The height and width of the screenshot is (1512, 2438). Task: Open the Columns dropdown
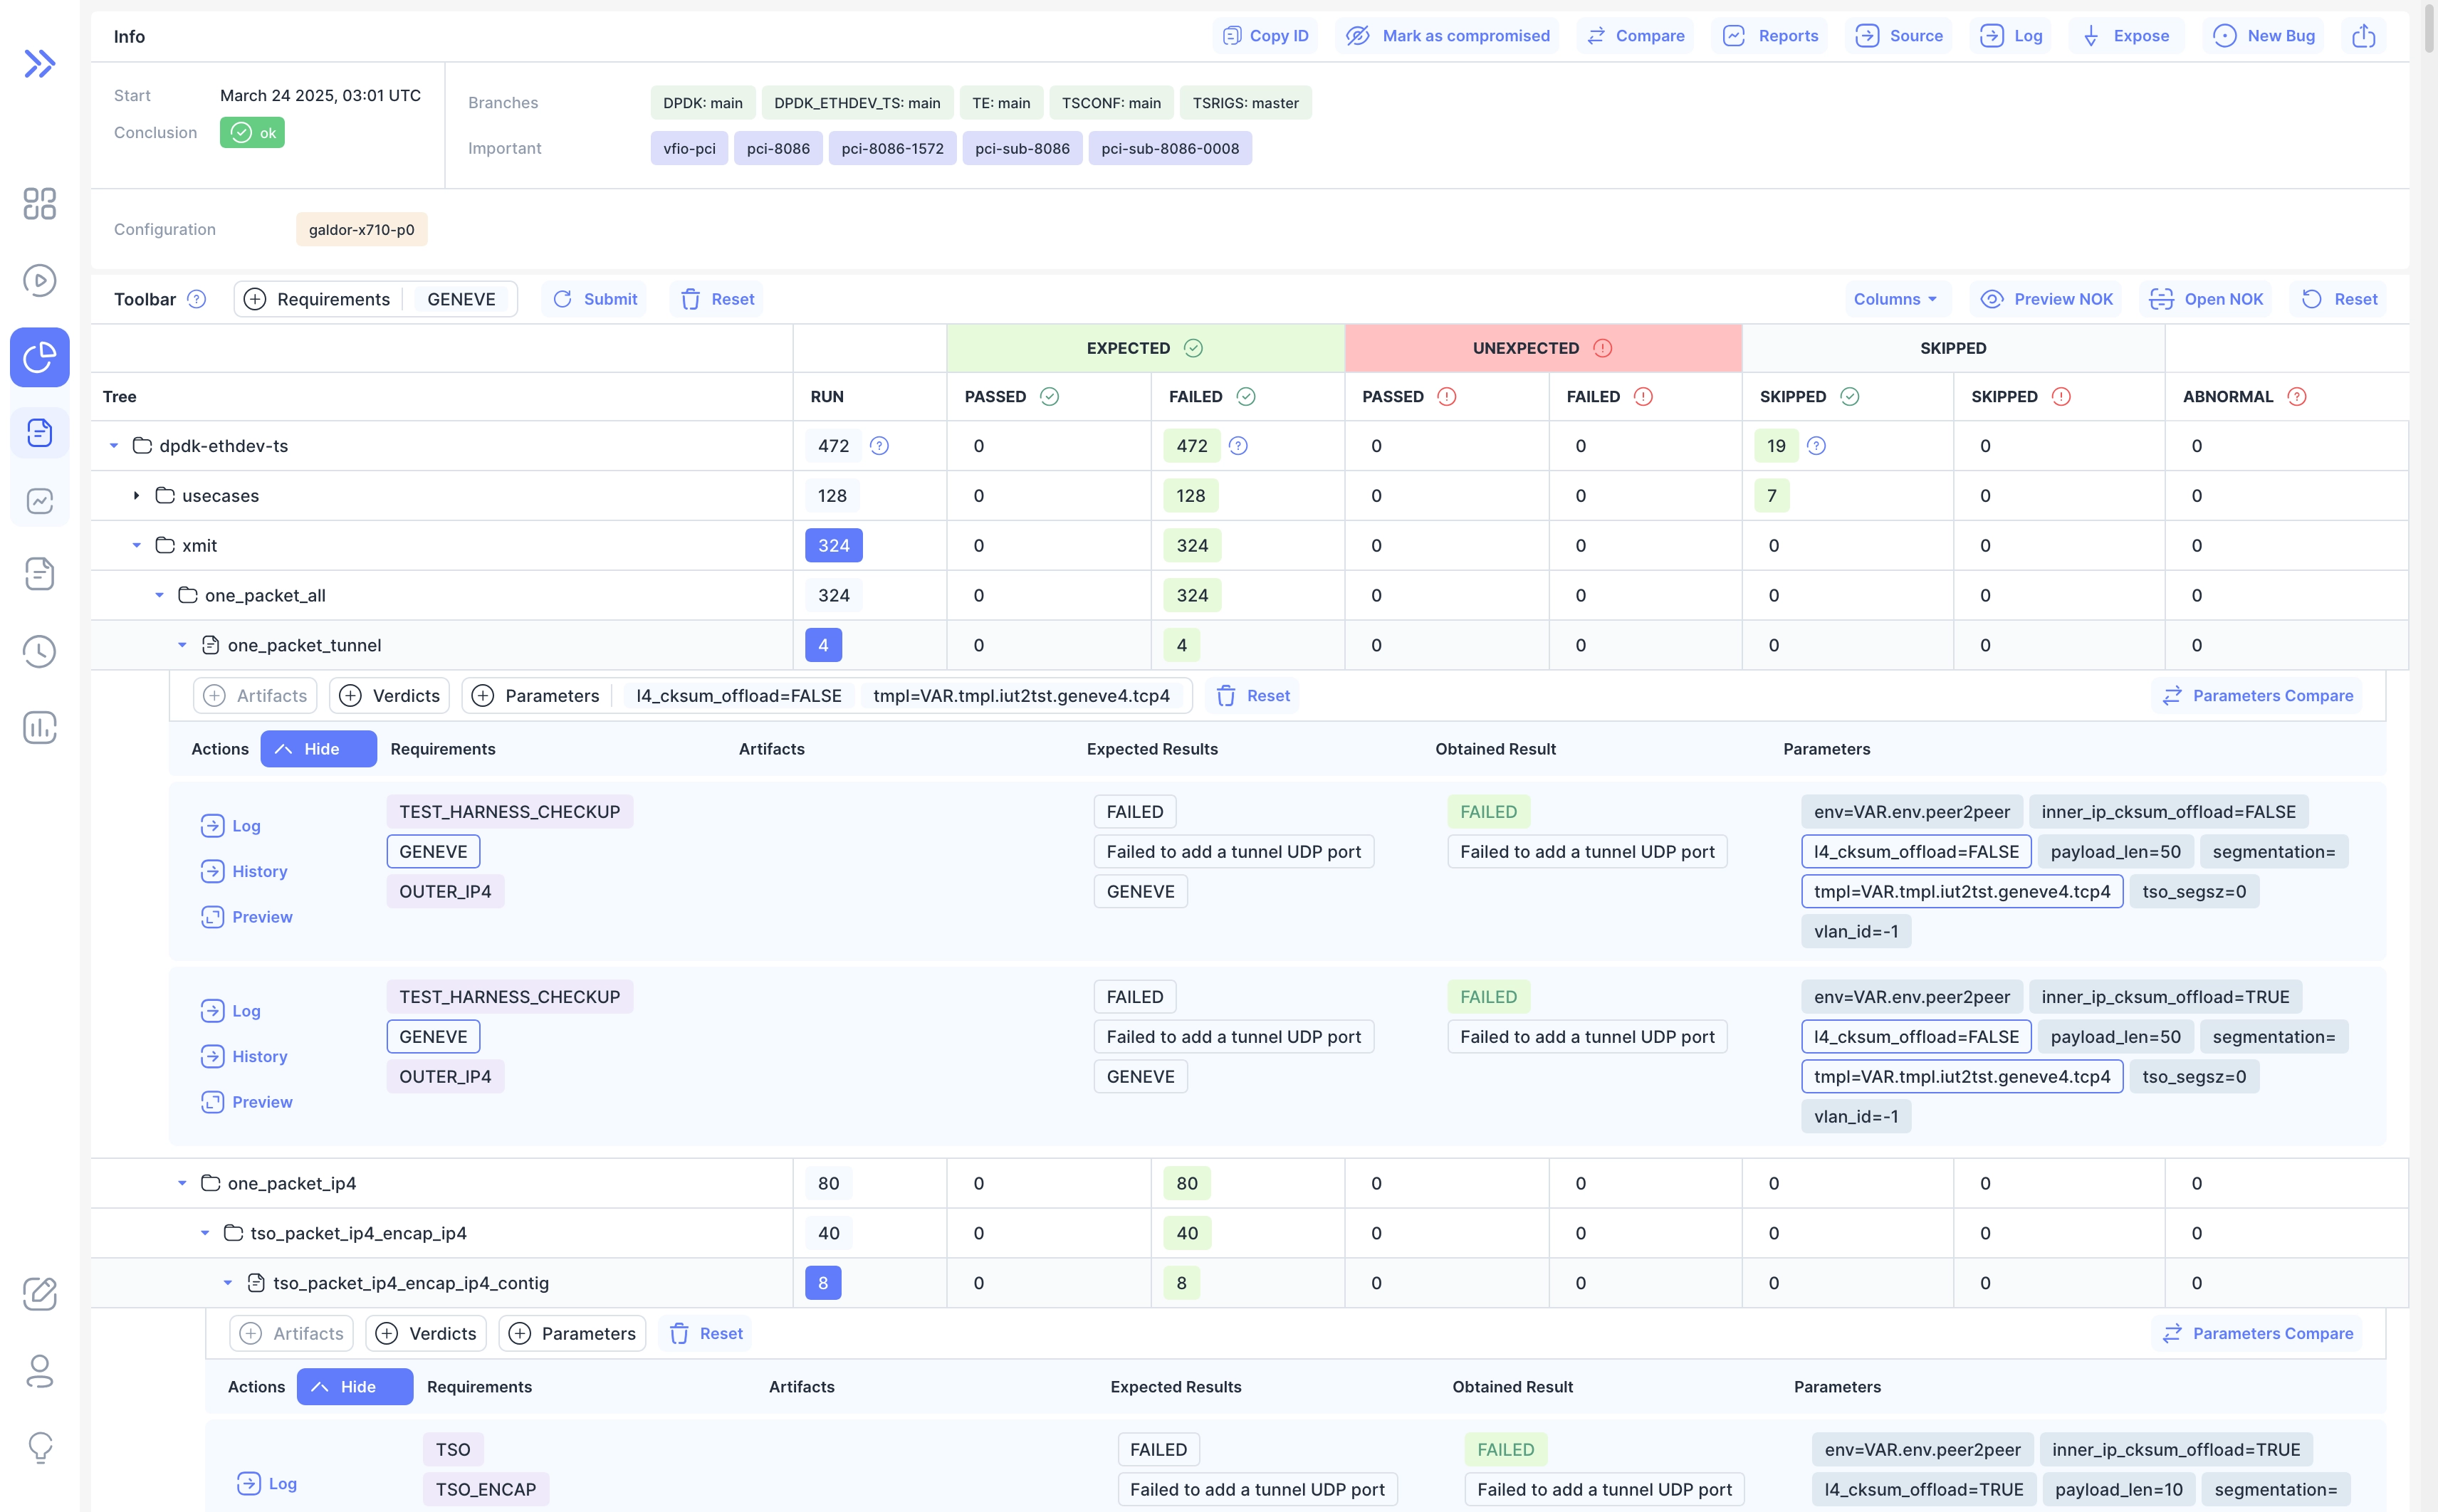(1893, 298)
